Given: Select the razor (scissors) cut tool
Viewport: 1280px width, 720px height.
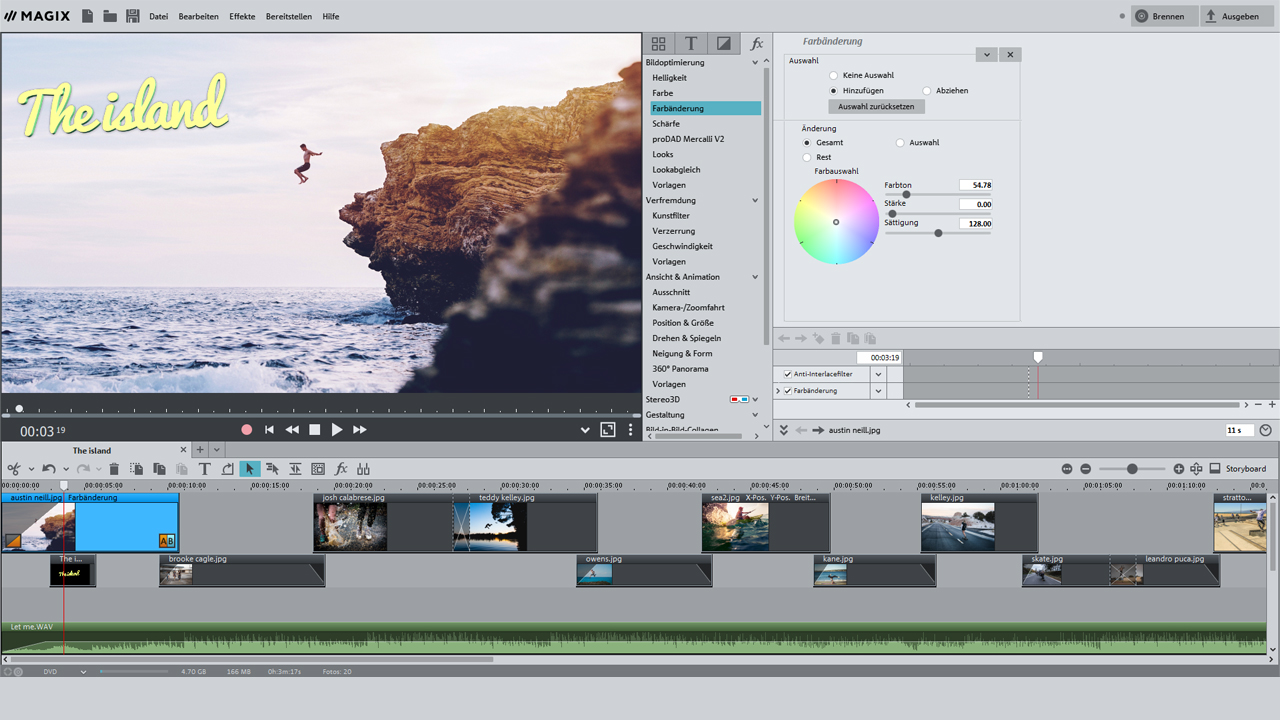Looking at the screenshot, I should click(15, 468).
